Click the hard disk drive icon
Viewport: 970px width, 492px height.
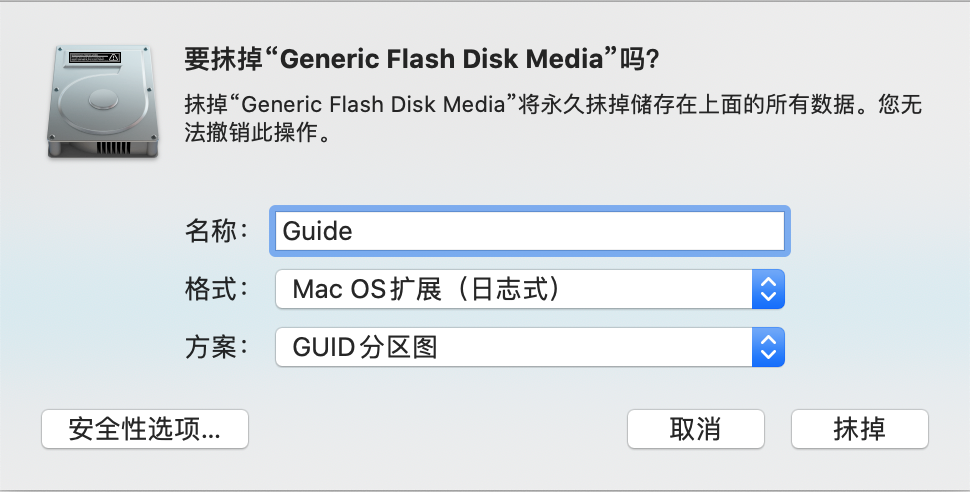point(103,102)
